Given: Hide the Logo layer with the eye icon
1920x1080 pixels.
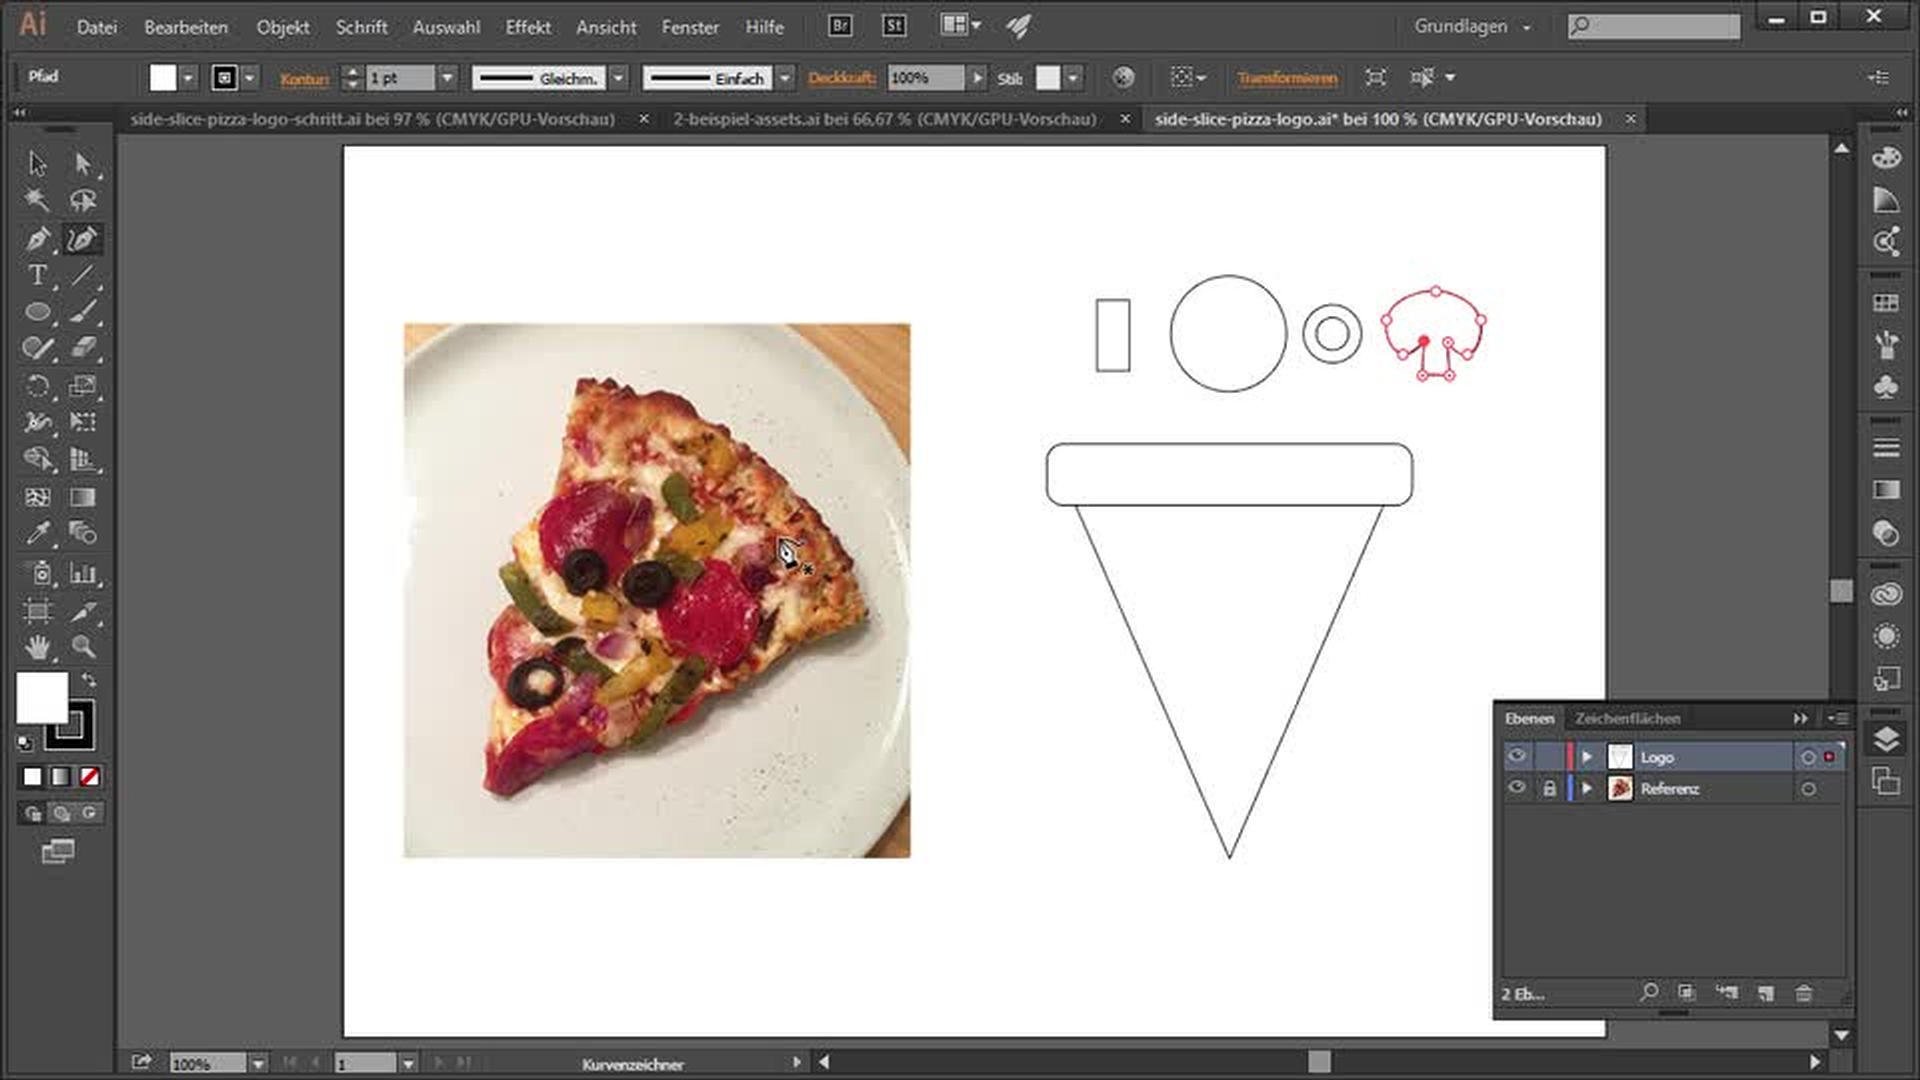Looking at the screenshot, I should [x=1517, y=756].
